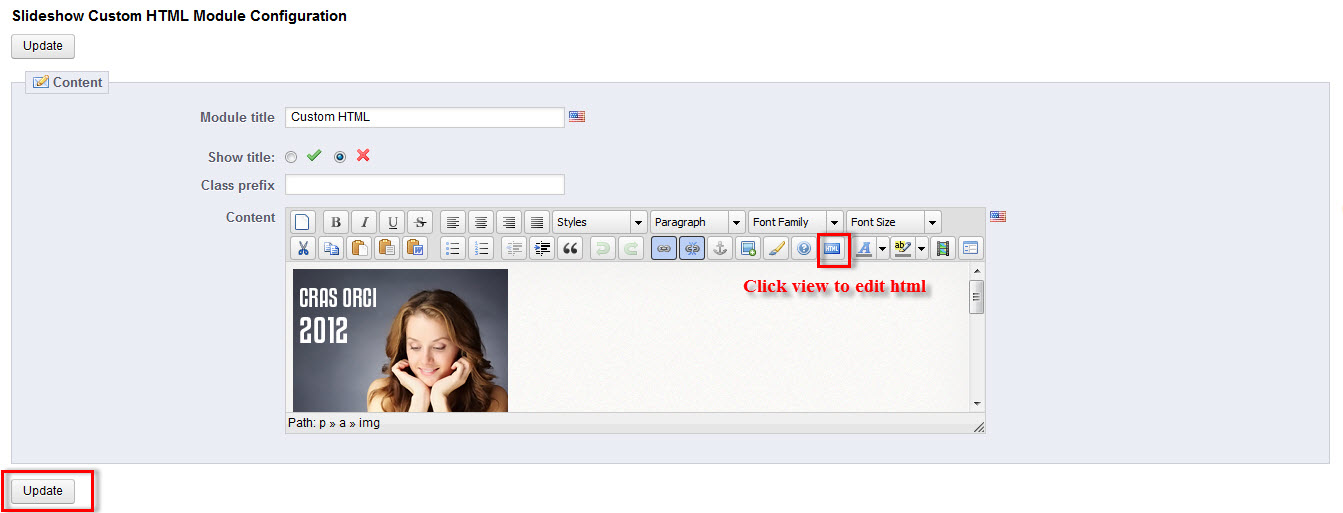Click the editor resize handle corner
This screenshot has width=1343, height=513.
[x=978, y=426]
